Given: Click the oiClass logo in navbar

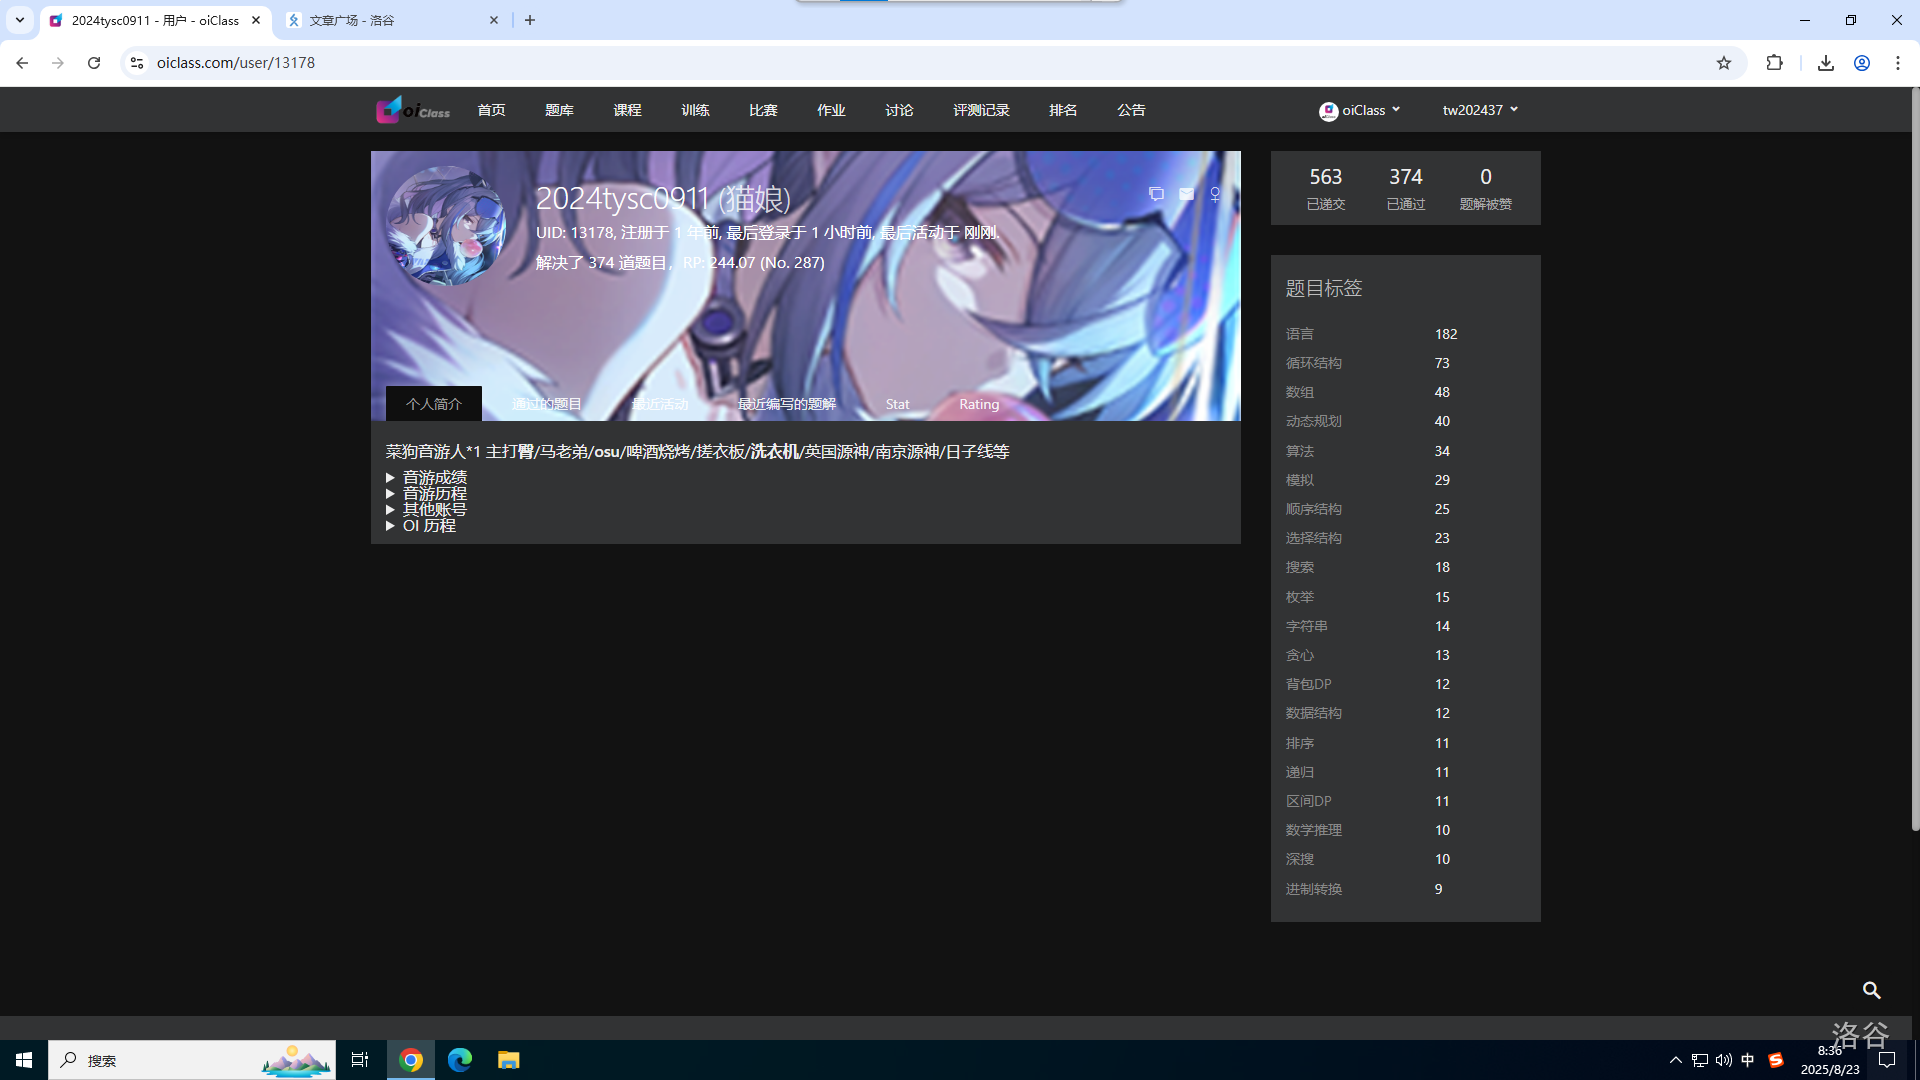Looking at the screenshot, I should (x=413, y=110).
